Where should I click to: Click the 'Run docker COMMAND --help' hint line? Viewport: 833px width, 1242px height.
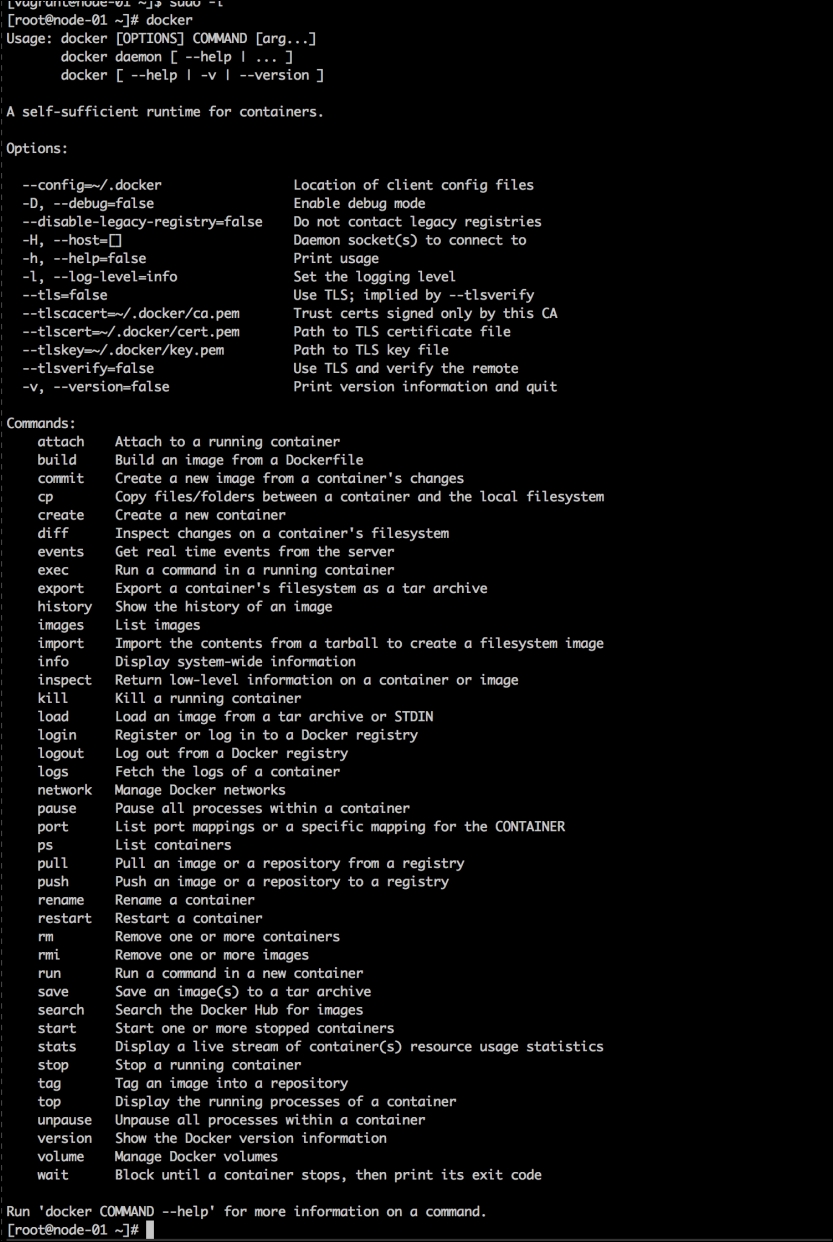point(246,1211)
